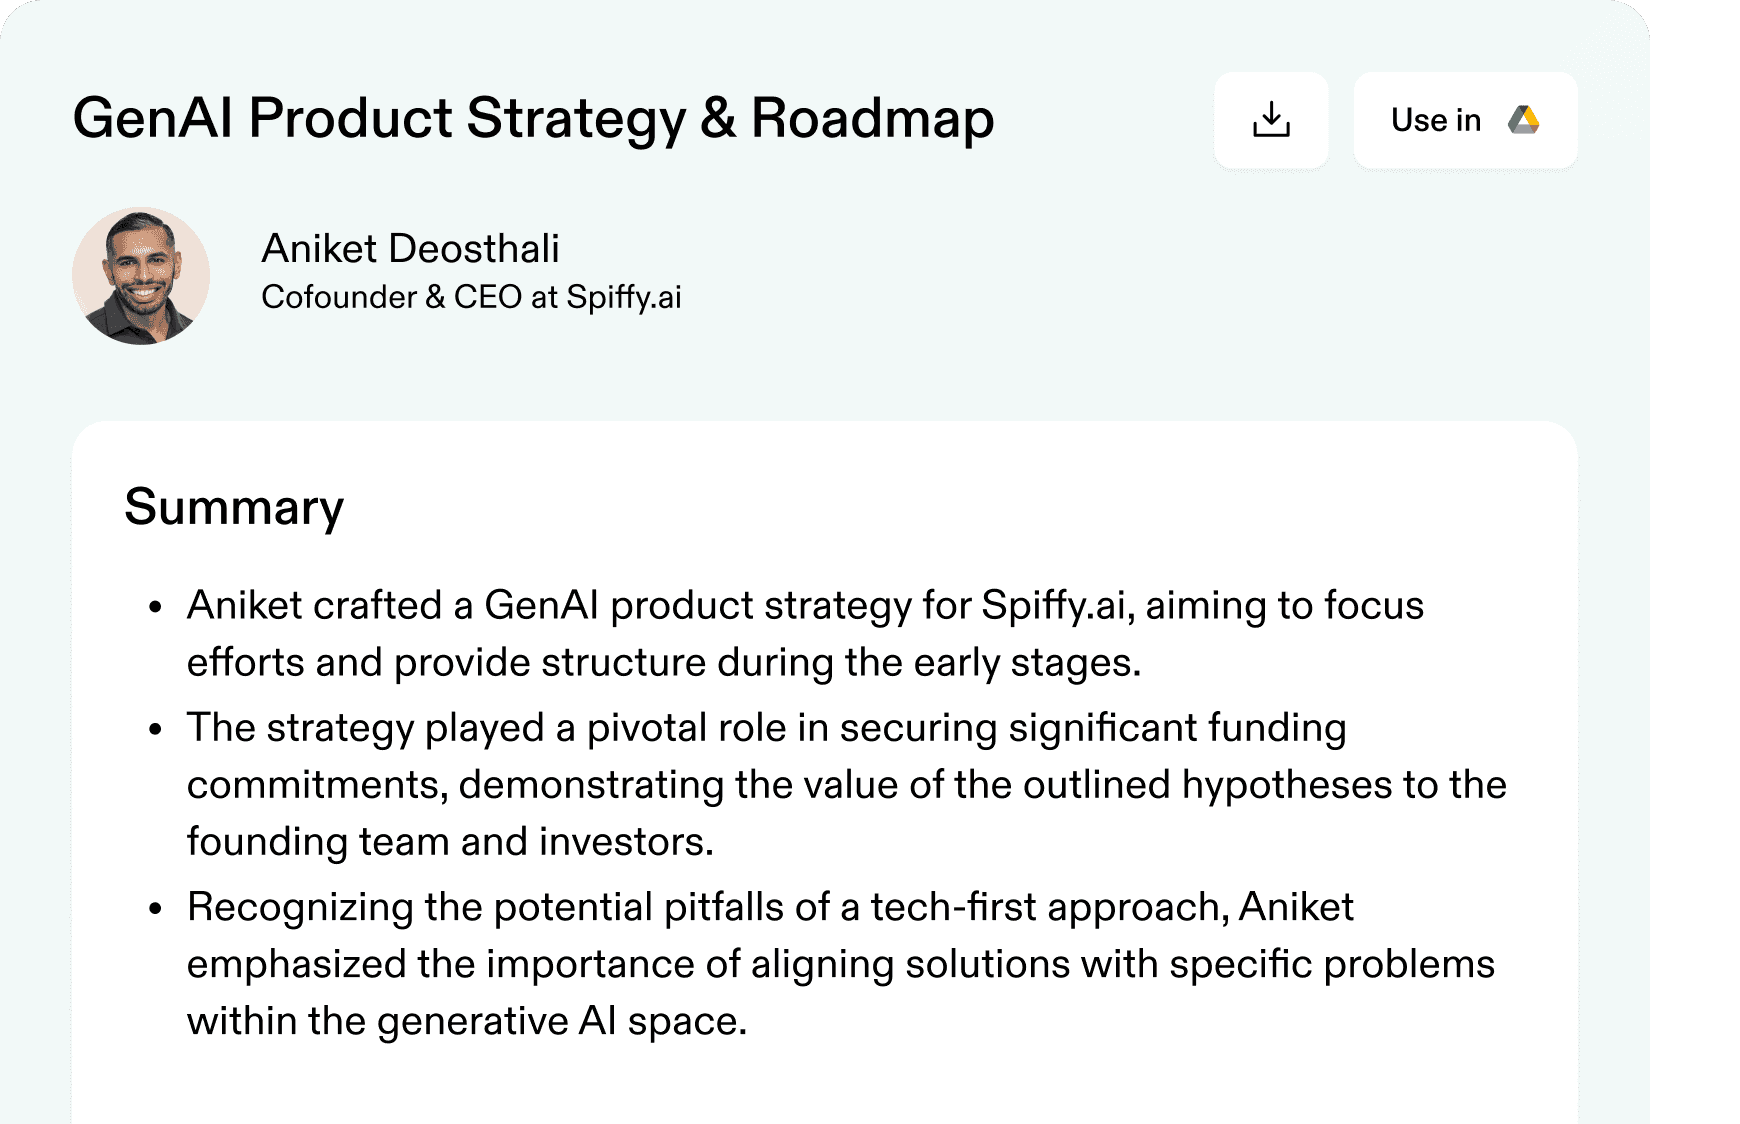Click the text 'founding team and investors.'
The width and height of the screenshot is (1740, 1124).
[450, 842]
